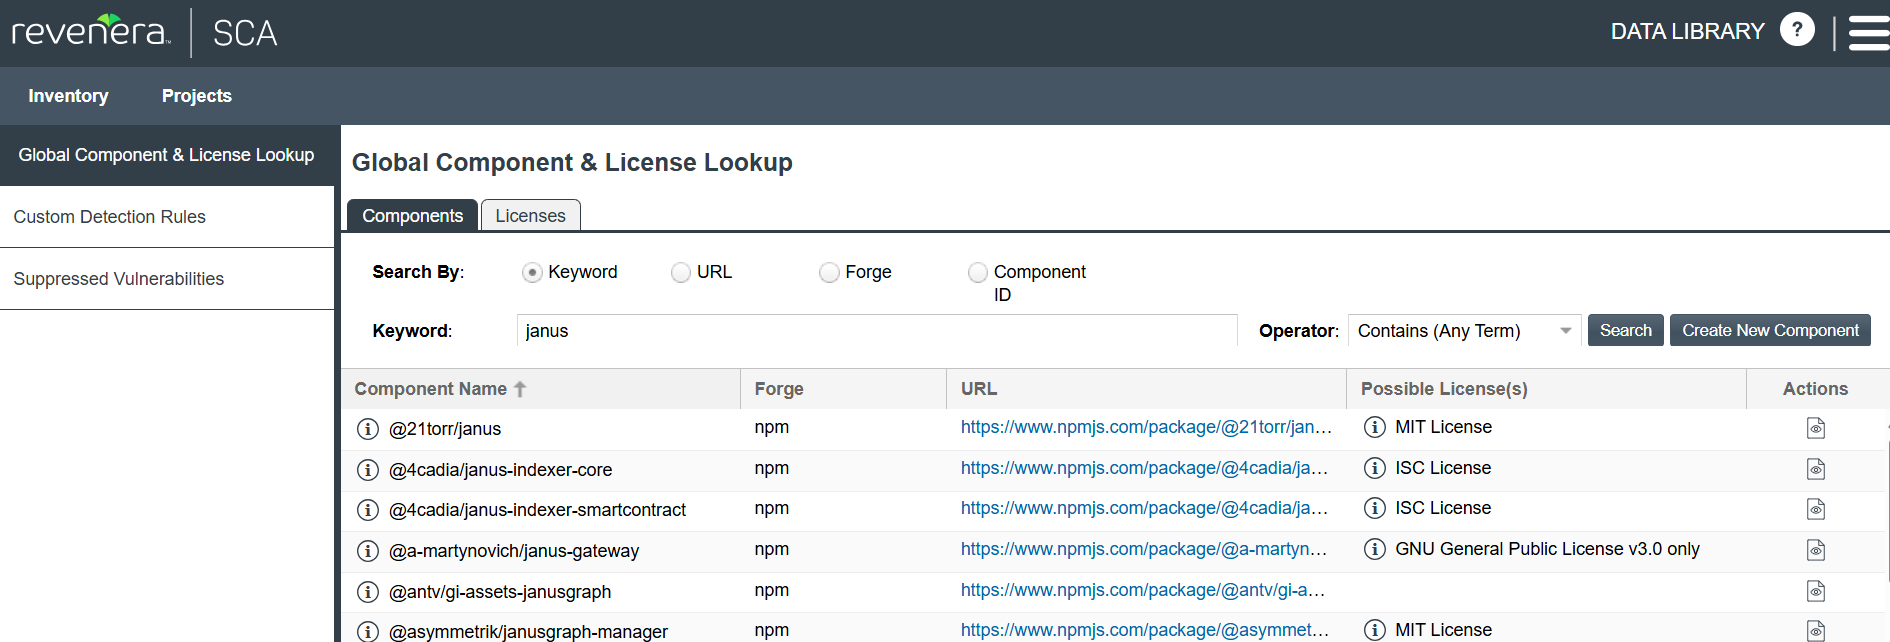Select the Keyword radio button
1890x642 pixels.
click(532, 273)
